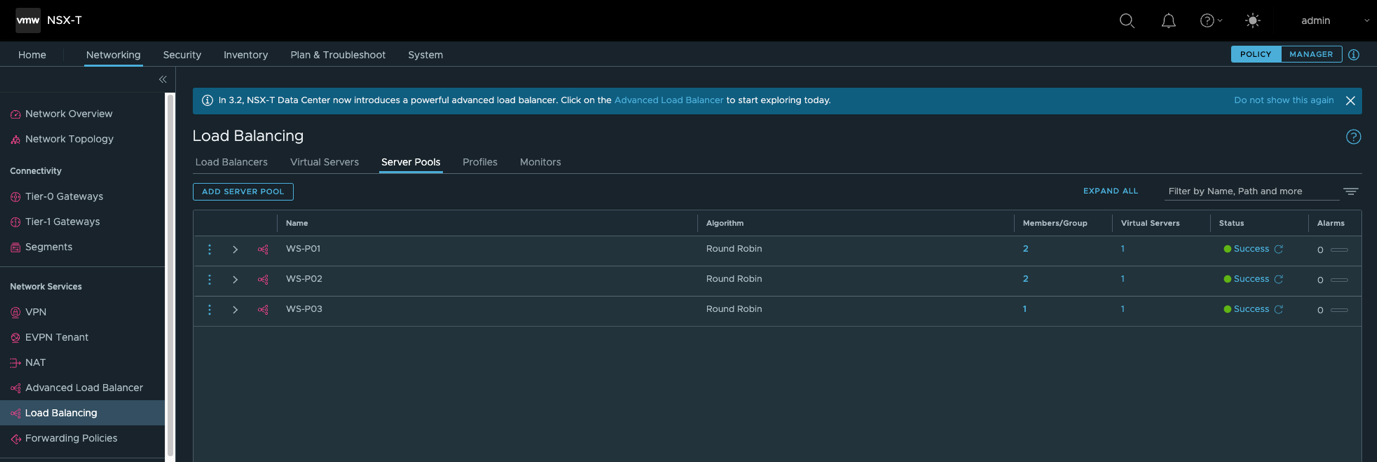Open Load Balancing page help icon
Screen dimensions: 1377x462
(x=1353, y=137)
